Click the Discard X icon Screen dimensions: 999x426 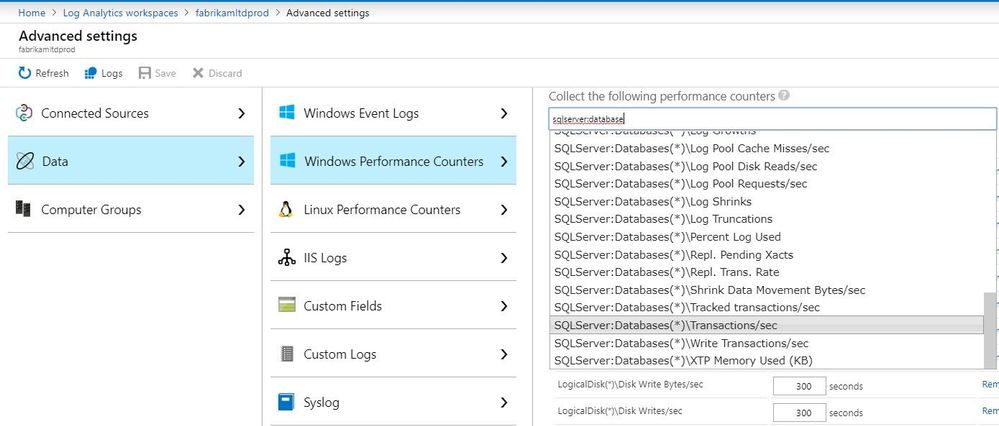pyautogui.click(x=198, y=73)
